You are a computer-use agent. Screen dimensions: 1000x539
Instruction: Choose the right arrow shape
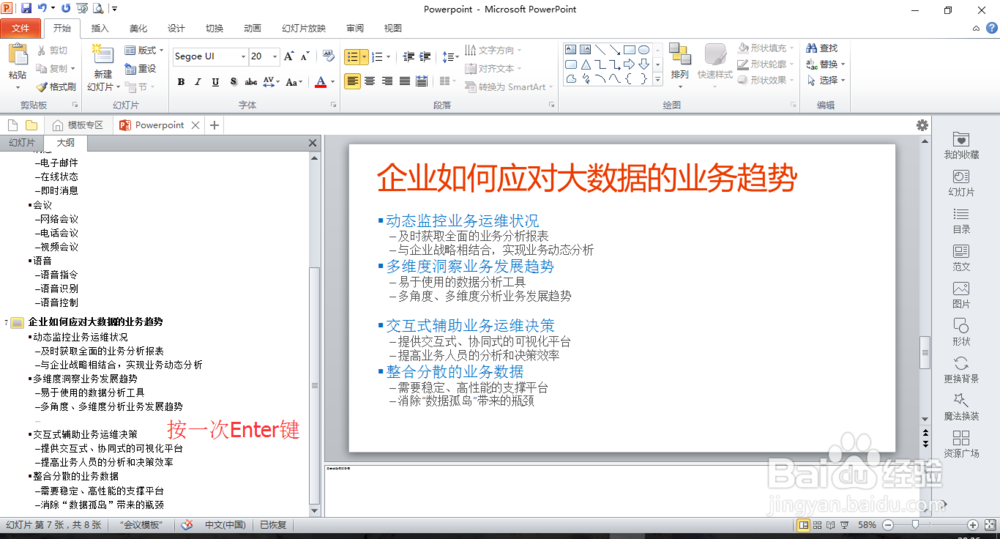point(629,64)
